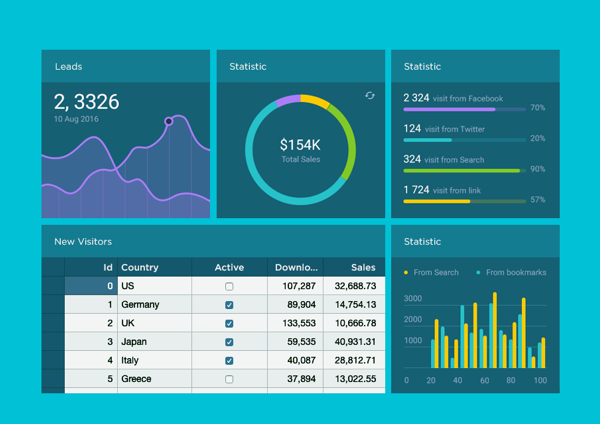This screenshot has height=424, width=600.
Task: Click the sales value 28,812.71
Action: tap(355, 360)
